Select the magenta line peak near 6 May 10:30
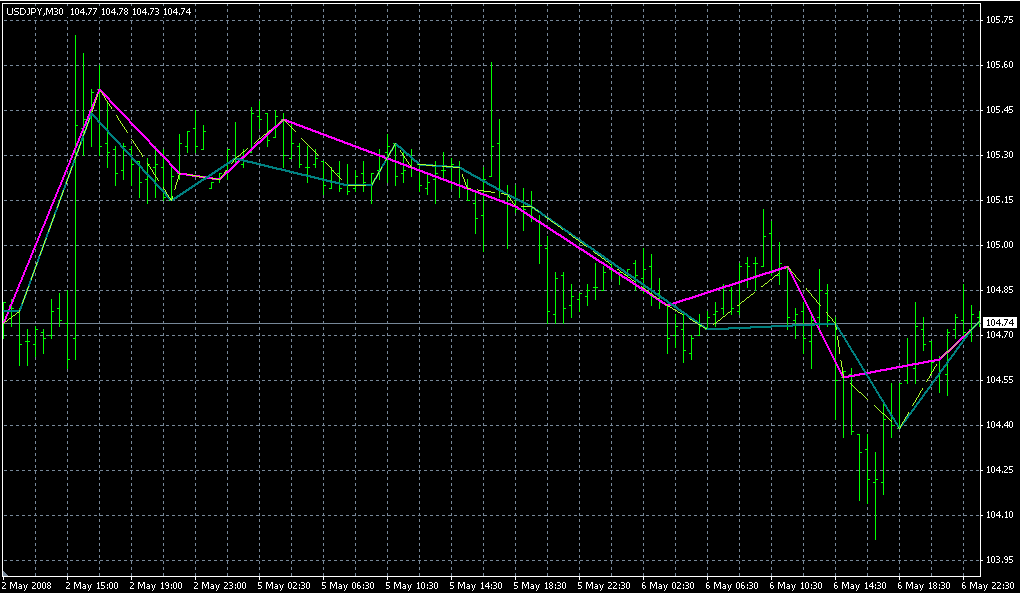Viewport: 1021px width, 593px height. tap(788, 267)
